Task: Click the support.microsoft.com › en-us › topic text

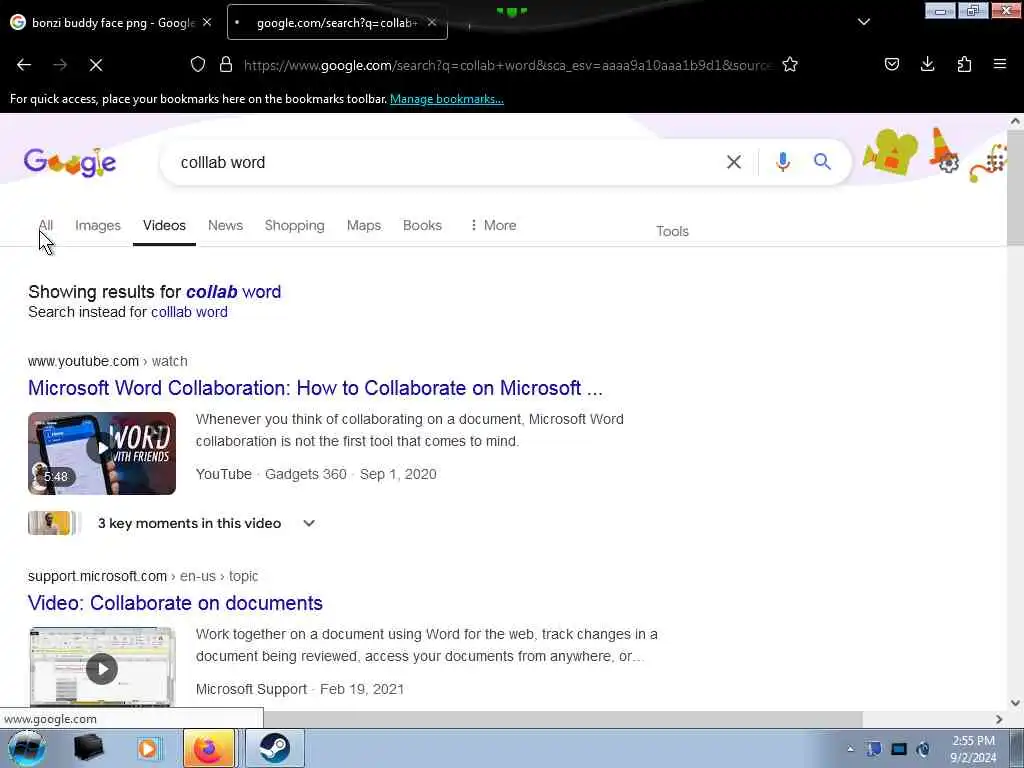Action: tap(143, 576)
